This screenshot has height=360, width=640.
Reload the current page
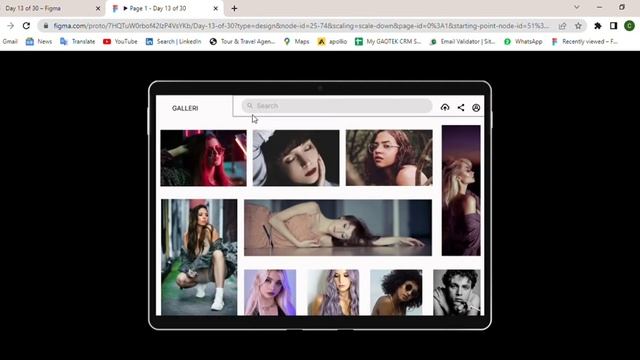(x=26, y=26)
